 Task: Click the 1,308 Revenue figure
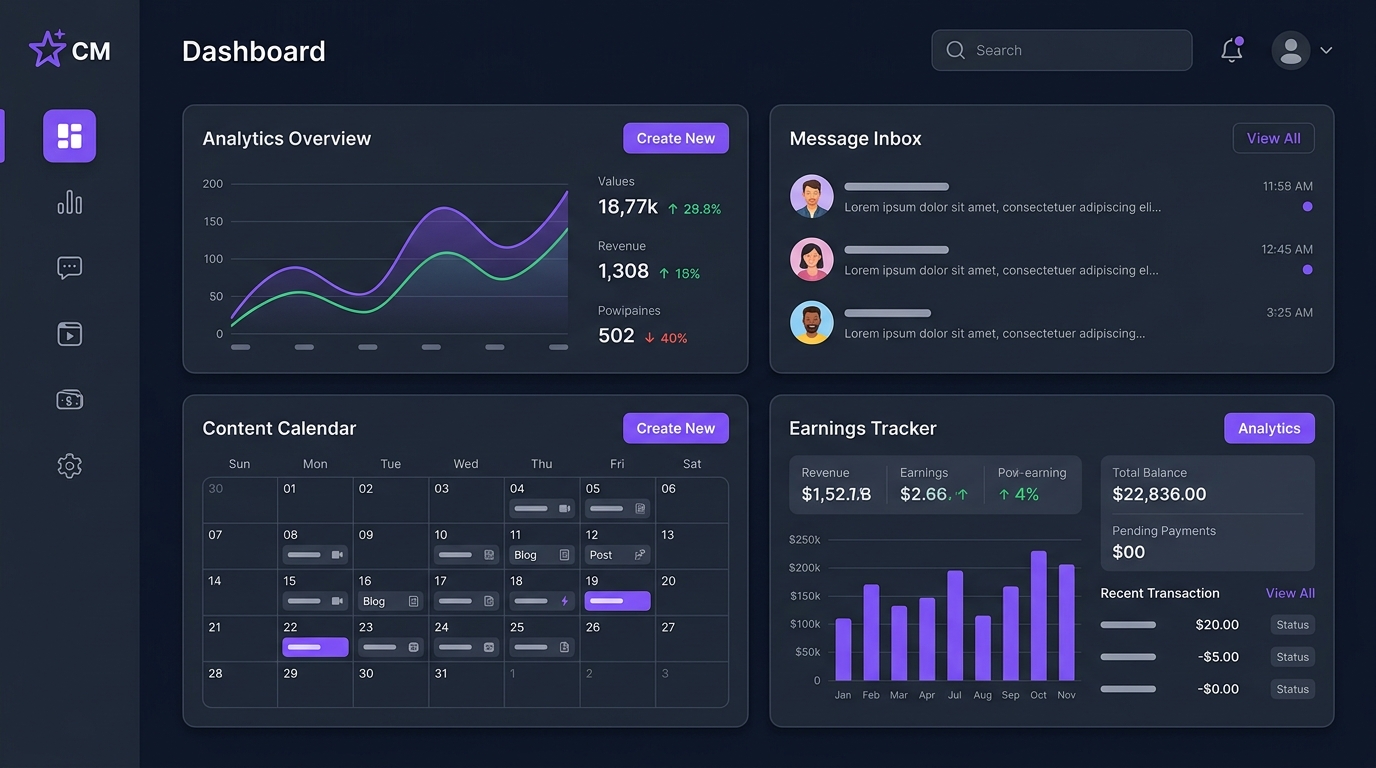click(624, 271)
